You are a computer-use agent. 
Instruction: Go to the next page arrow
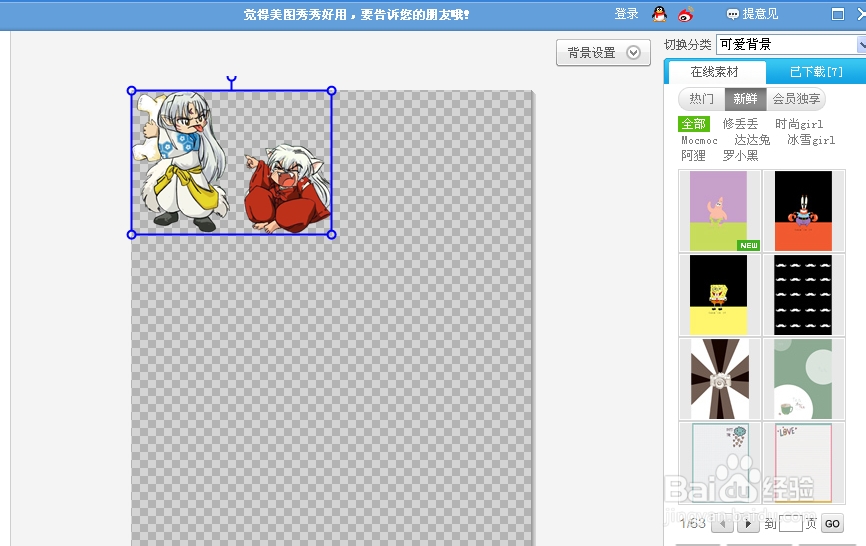coord(748,523)
